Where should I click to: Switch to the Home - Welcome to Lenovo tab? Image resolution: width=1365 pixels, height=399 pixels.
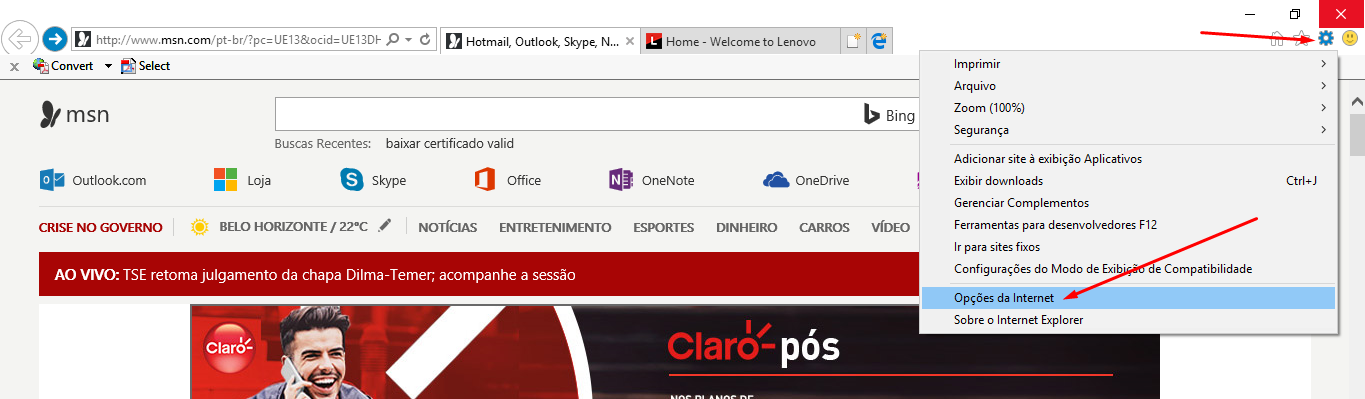741,41
